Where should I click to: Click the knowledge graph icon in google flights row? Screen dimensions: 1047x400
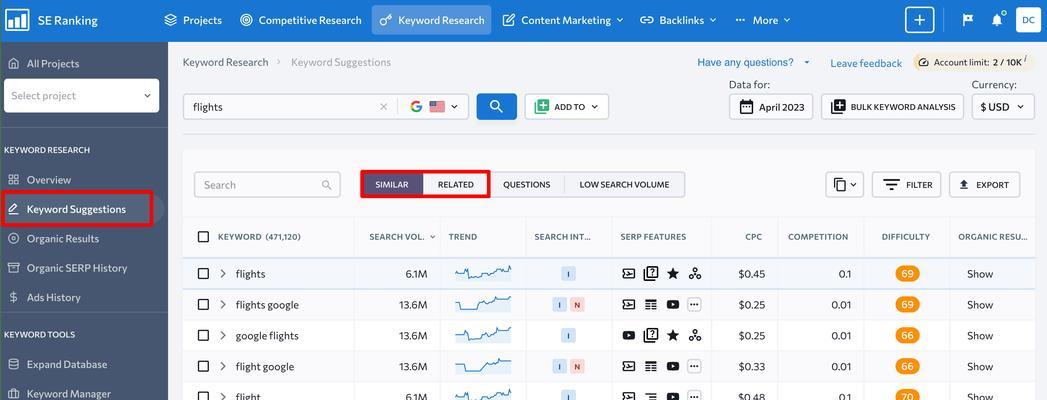(694, 335)
